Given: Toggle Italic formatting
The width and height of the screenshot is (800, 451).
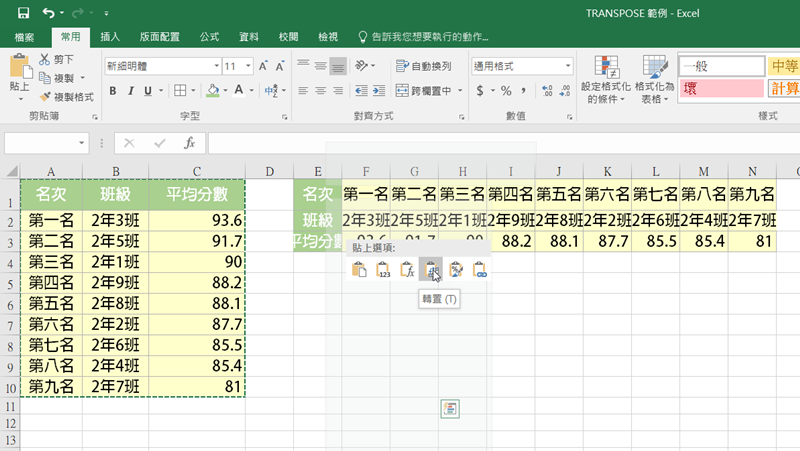Looking at the screenshot, I should pyautogui.click(x=132, y=92).
